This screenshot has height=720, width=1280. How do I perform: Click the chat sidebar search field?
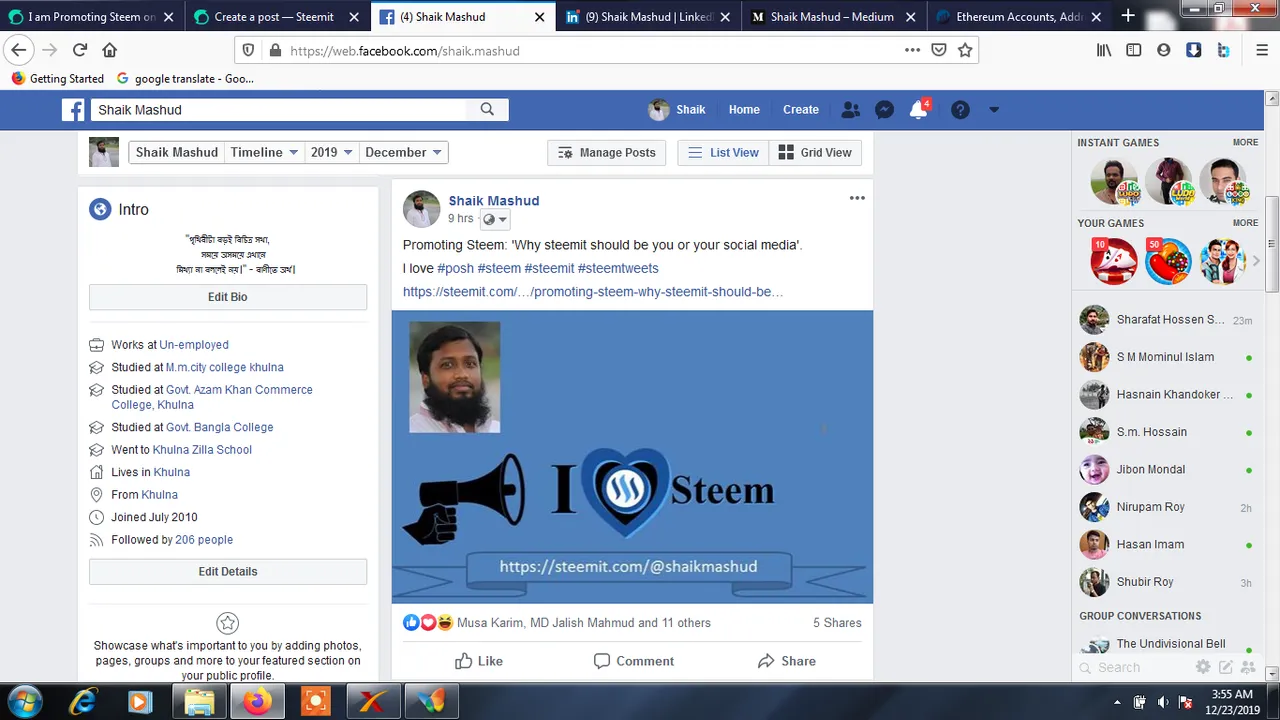1135,667
